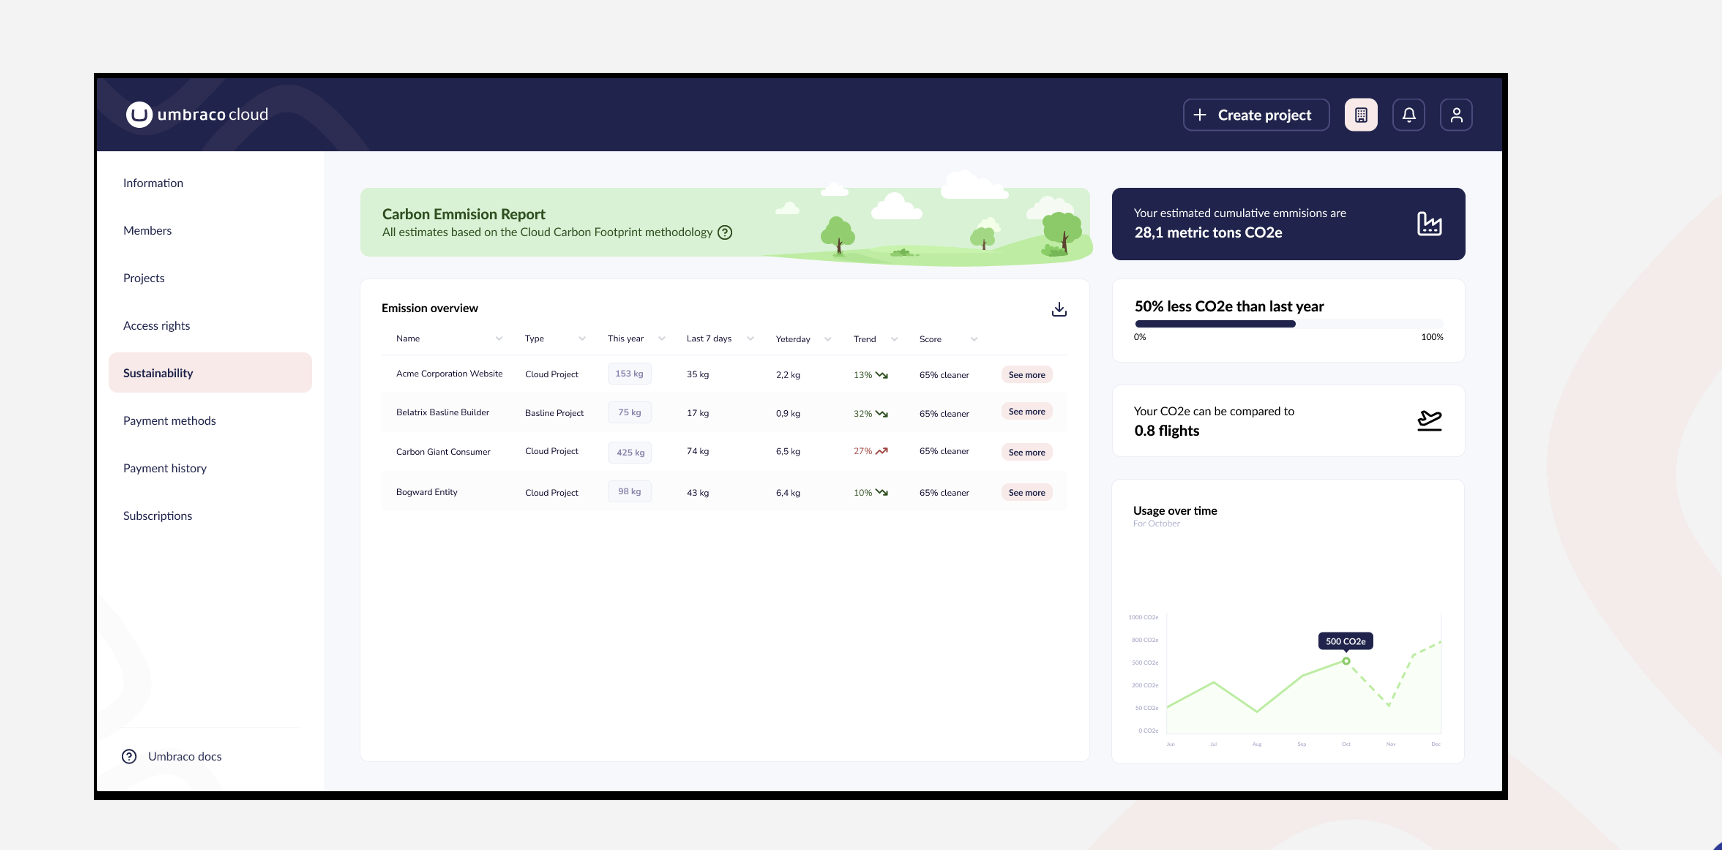
Task: Expand the Trend column chevron
Action: click(894, 339)
